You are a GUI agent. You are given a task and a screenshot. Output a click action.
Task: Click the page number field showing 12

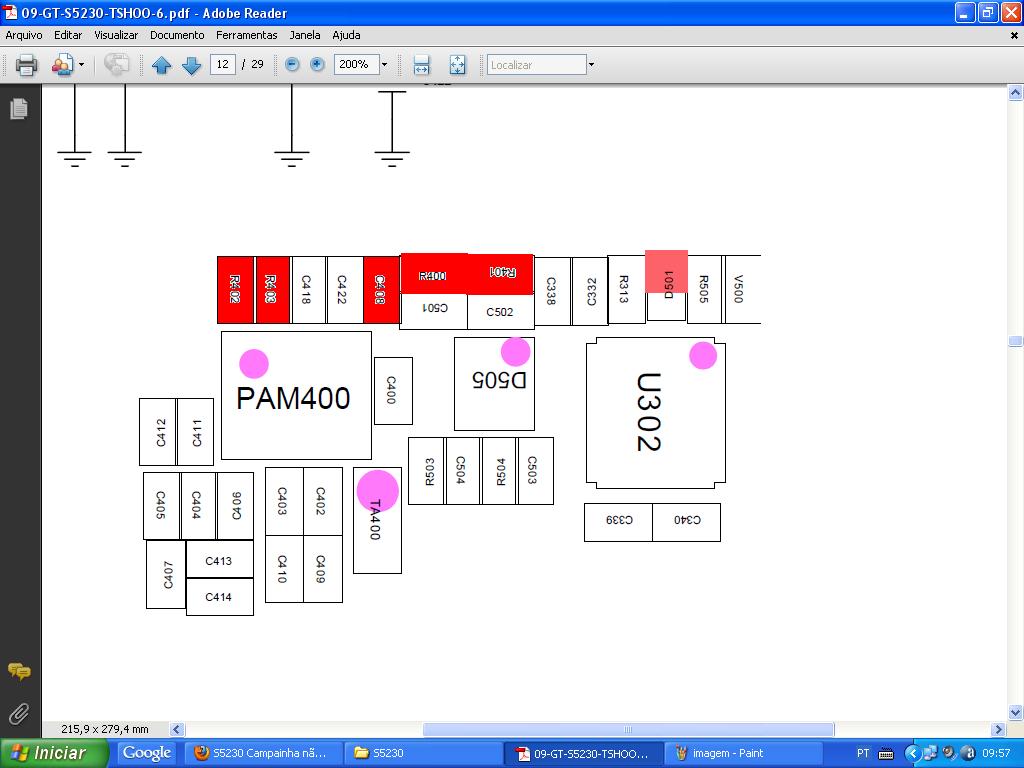223,64
